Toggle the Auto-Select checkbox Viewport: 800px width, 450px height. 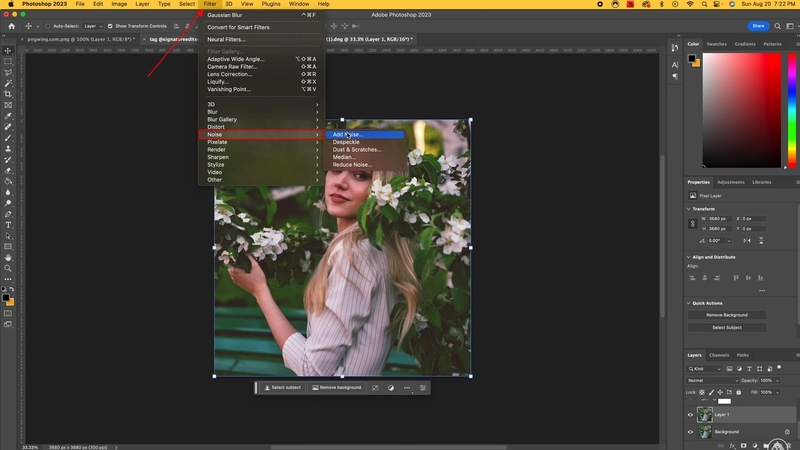click(x=49, y=26)
